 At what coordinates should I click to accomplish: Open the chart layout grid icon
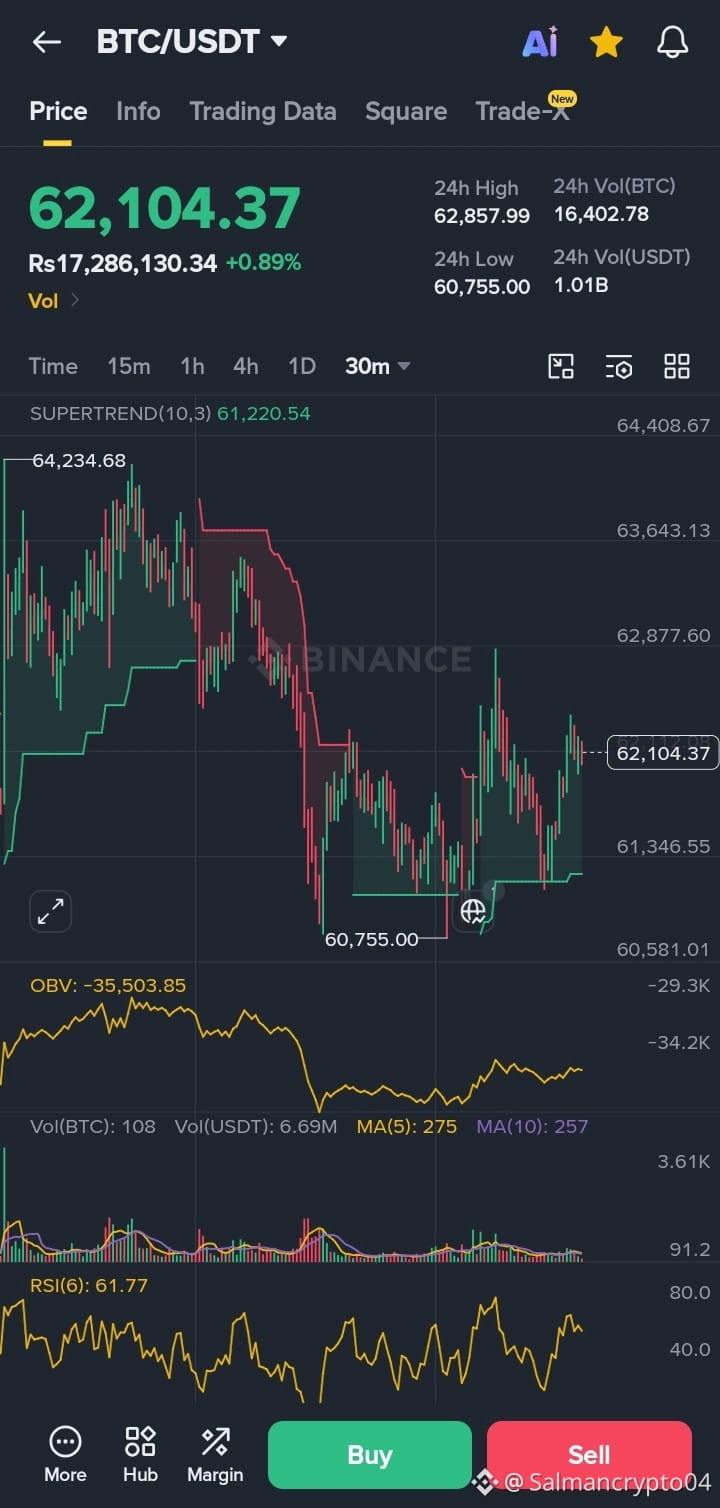tap(677, 366)
